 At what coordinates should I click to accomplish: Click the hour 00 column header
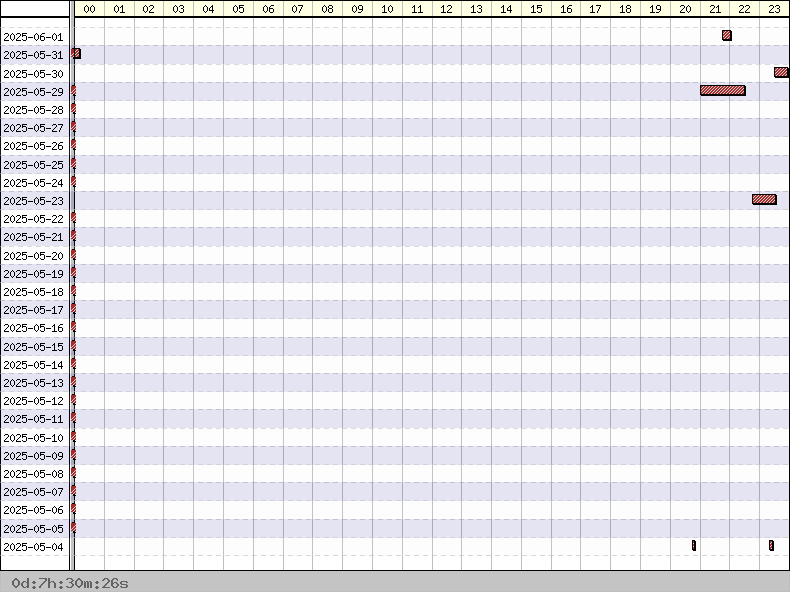[x=89, y=9]
